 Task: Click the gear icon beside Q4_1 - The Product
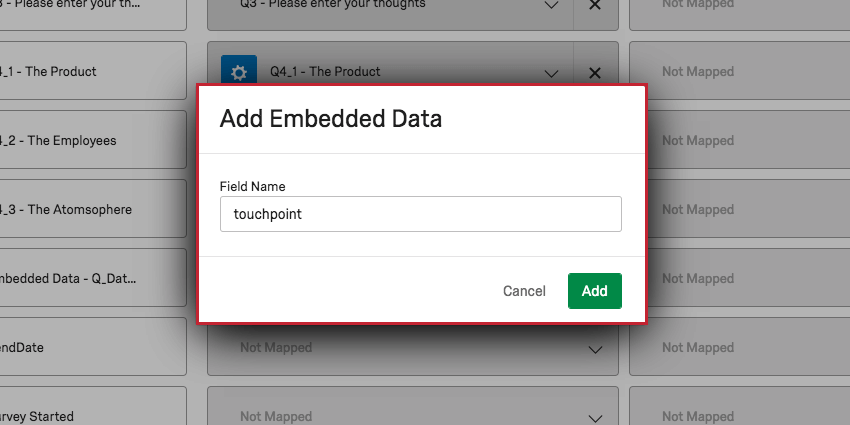pyautogui.click(x=238, y=72)
